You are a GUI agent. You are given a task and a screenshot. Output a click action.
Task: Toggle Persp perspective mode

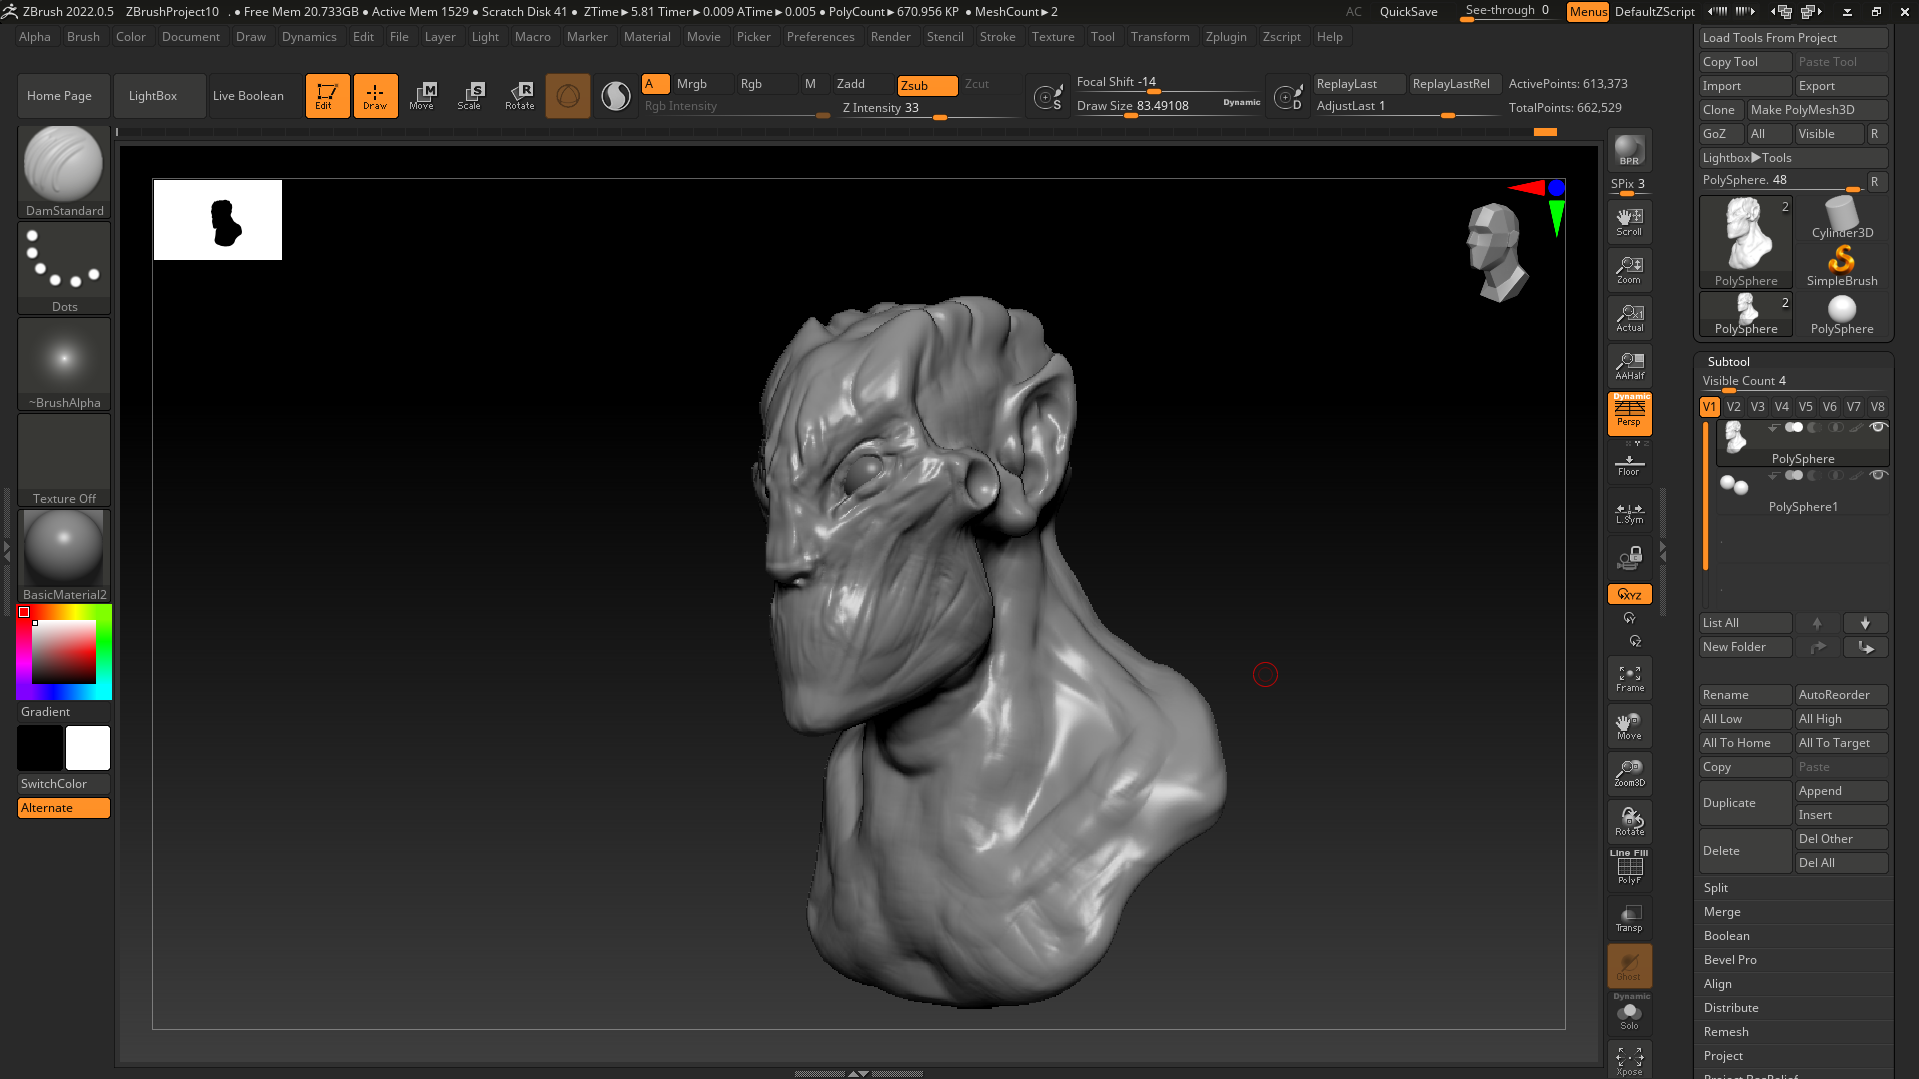pos(1629,413)
